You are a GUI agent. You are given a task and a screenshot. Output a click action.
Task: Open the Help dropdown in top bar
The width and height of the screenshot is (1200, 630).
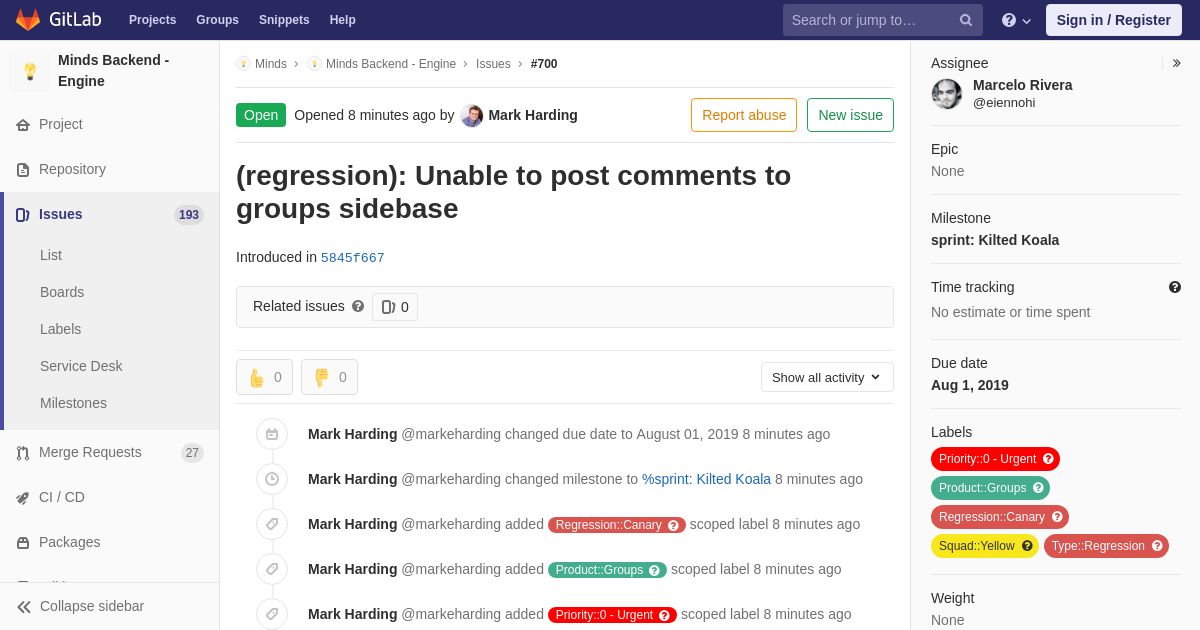pyautogui.click(x=1016, y=20)
